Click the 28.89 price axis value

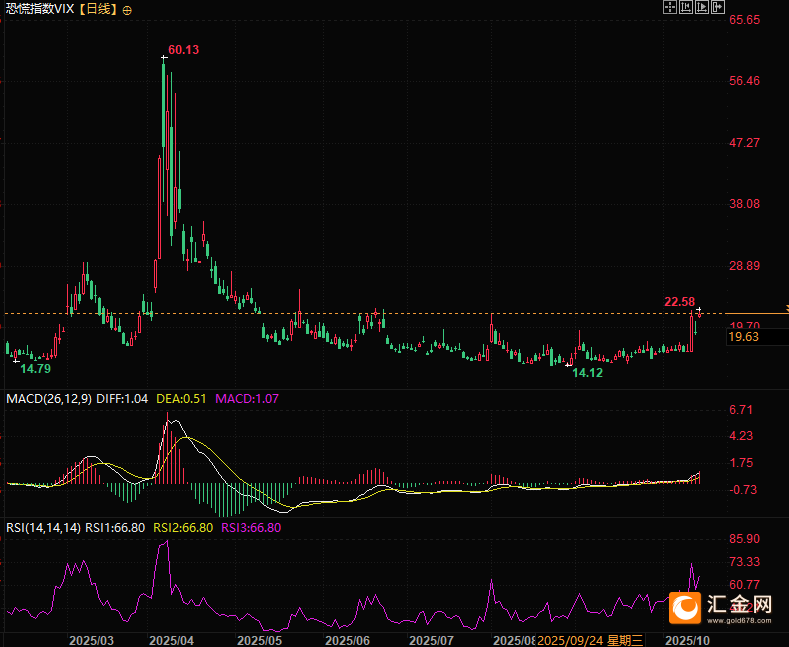(745, 266)
